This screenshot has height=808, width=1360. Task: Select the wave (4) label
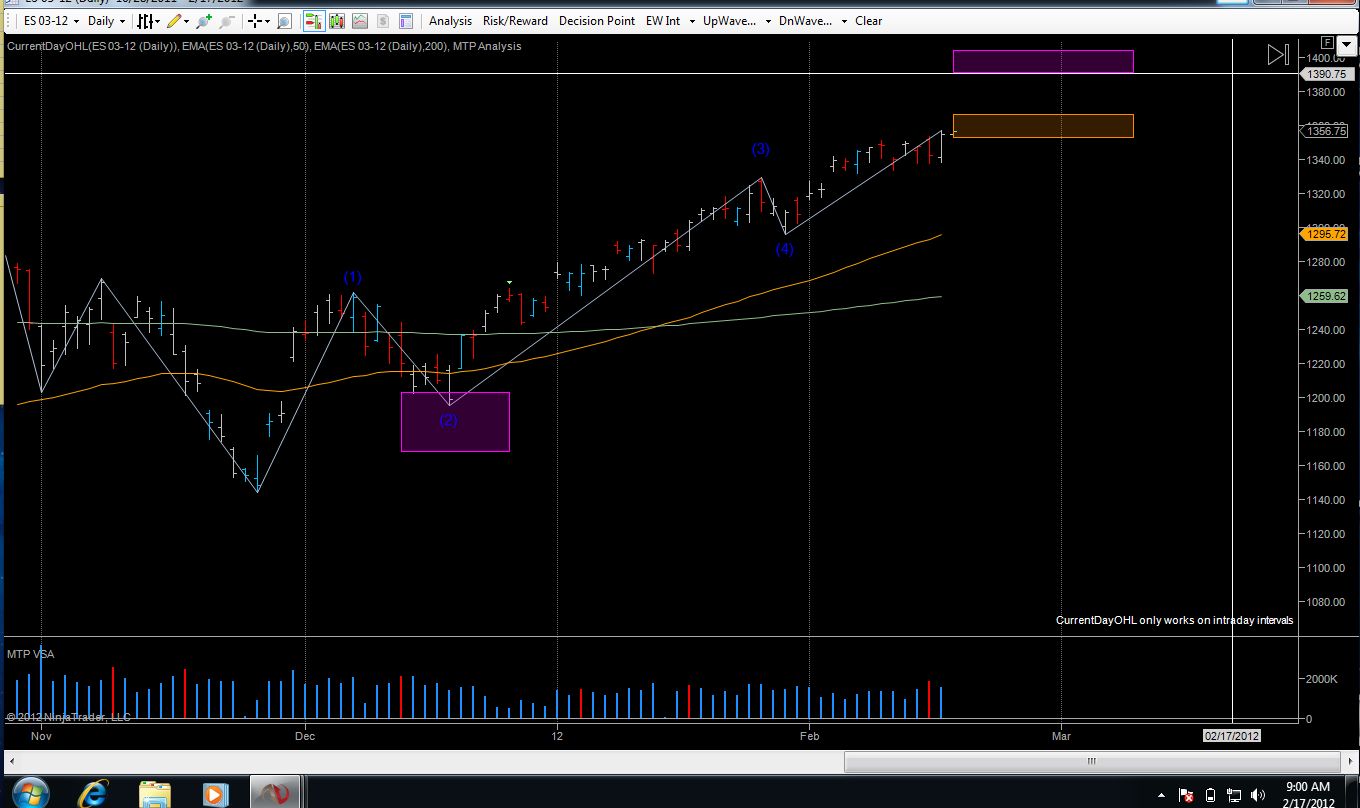pos(784,249)
